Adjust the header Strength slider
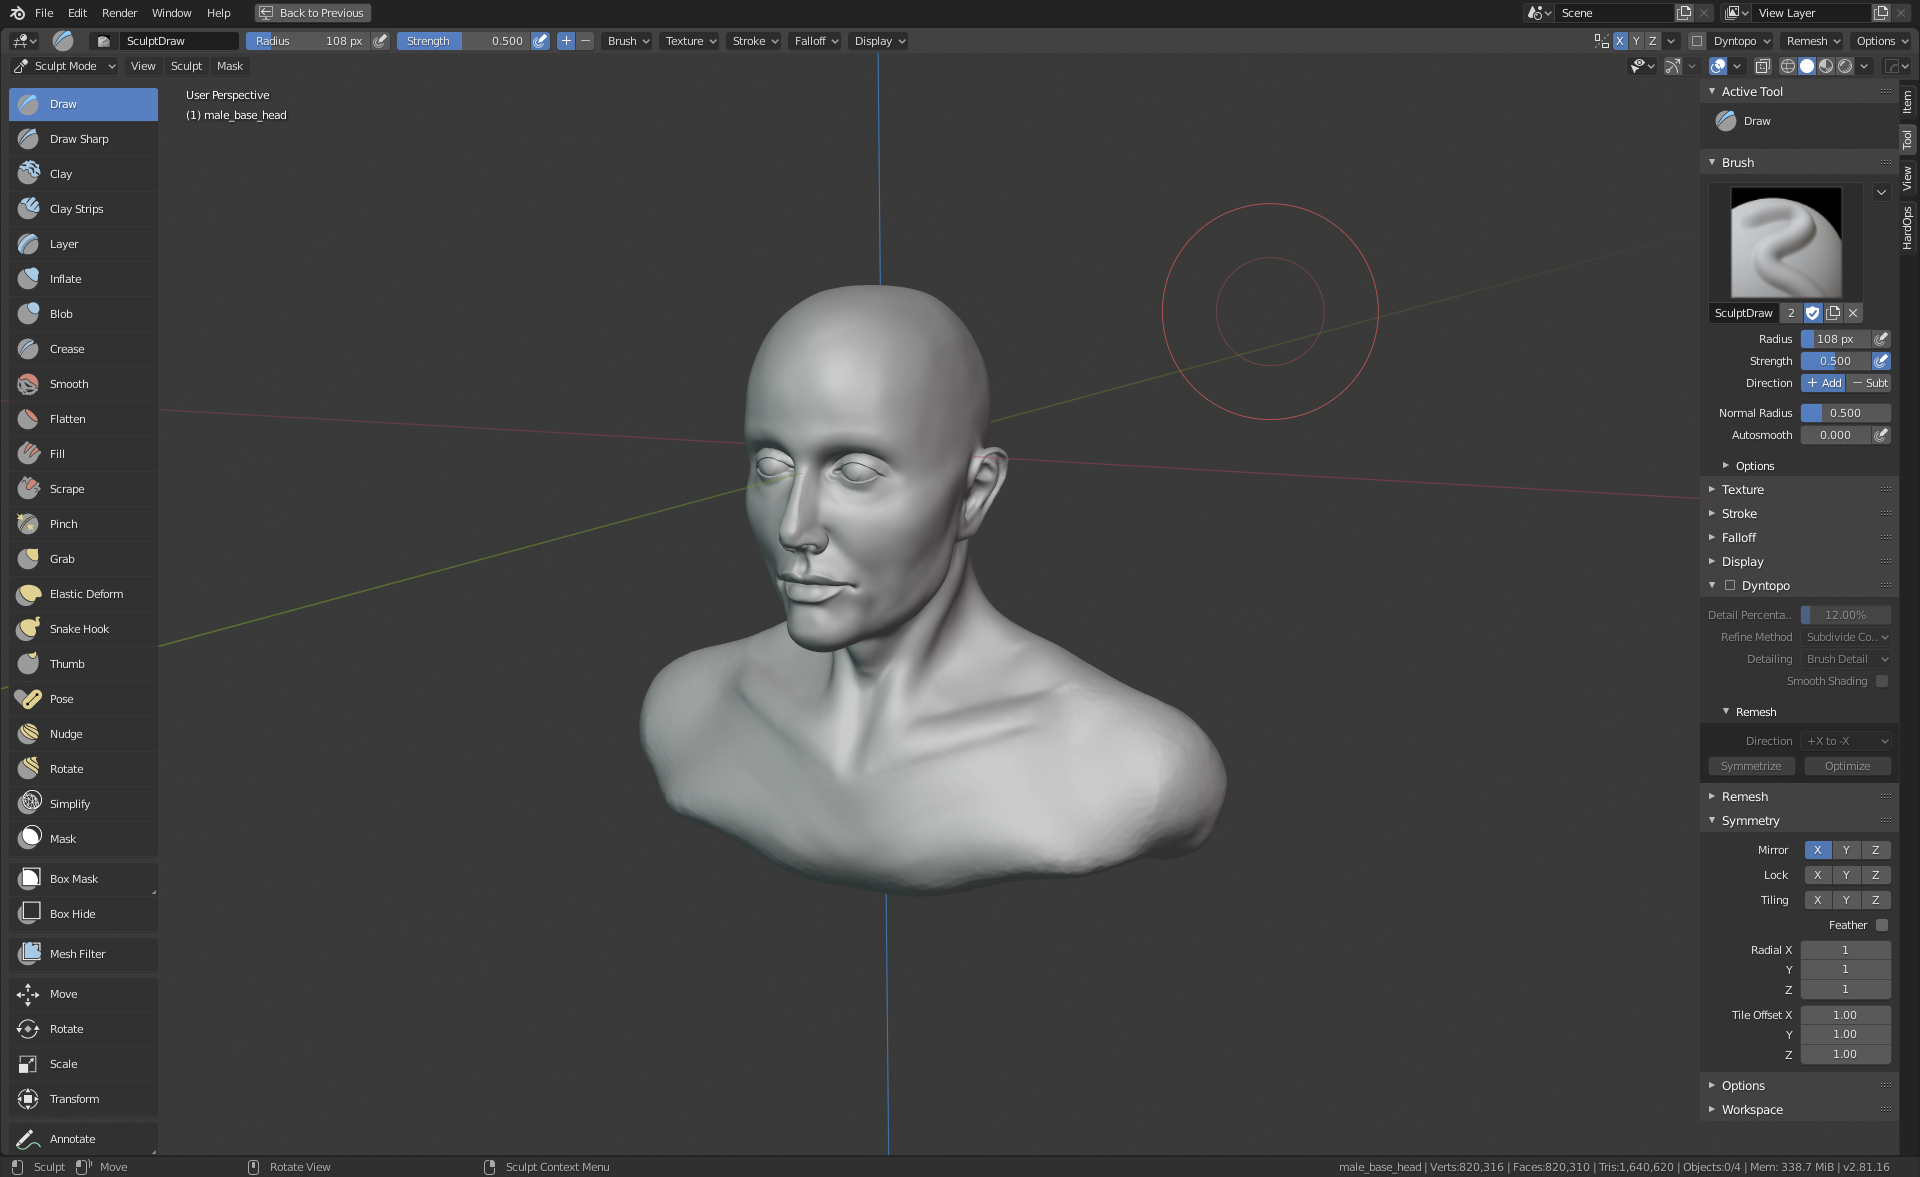 pyautogui.click(x=463, y=41)
